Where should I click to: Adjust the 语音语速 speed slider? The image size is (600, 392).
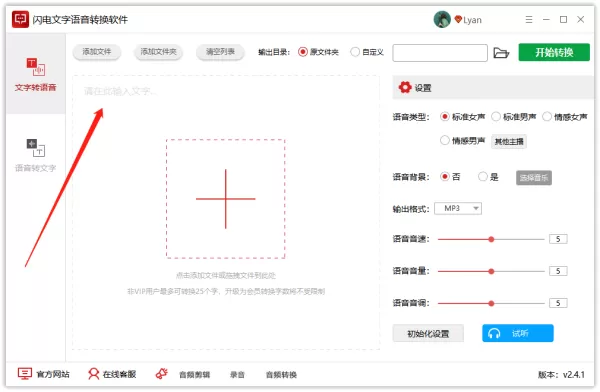pos(491,239)
